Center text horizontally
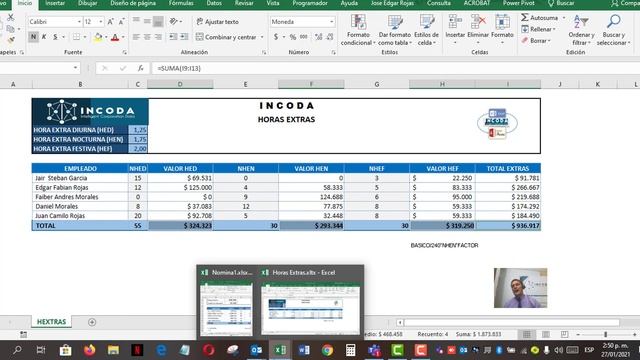 [x=147, y=37]
